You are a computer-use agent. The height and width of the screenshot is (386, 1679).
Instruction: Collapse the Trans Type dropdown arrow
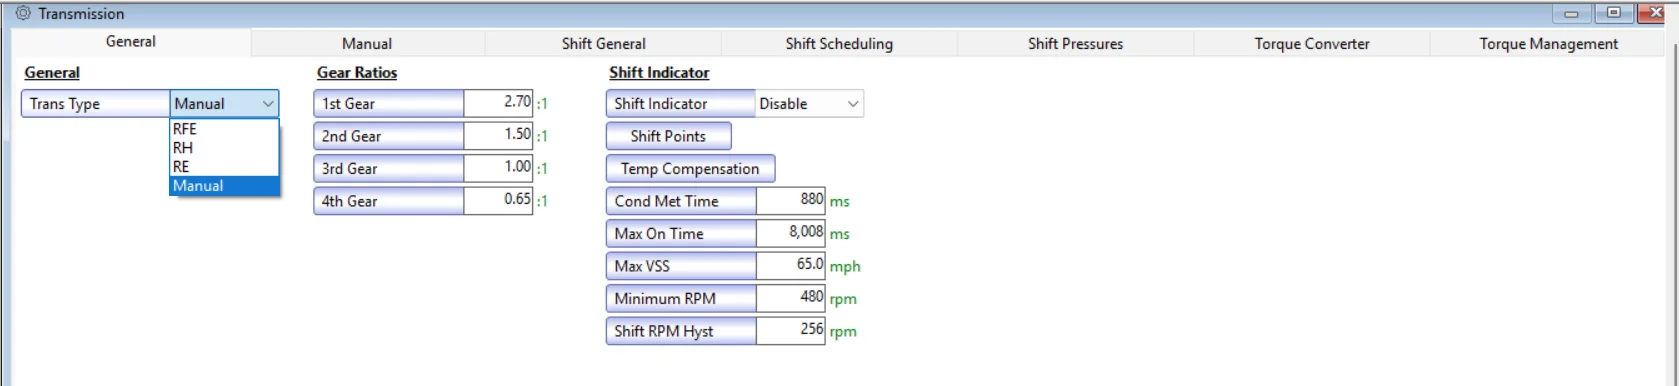pyautogui.click(x=268, y=104)
